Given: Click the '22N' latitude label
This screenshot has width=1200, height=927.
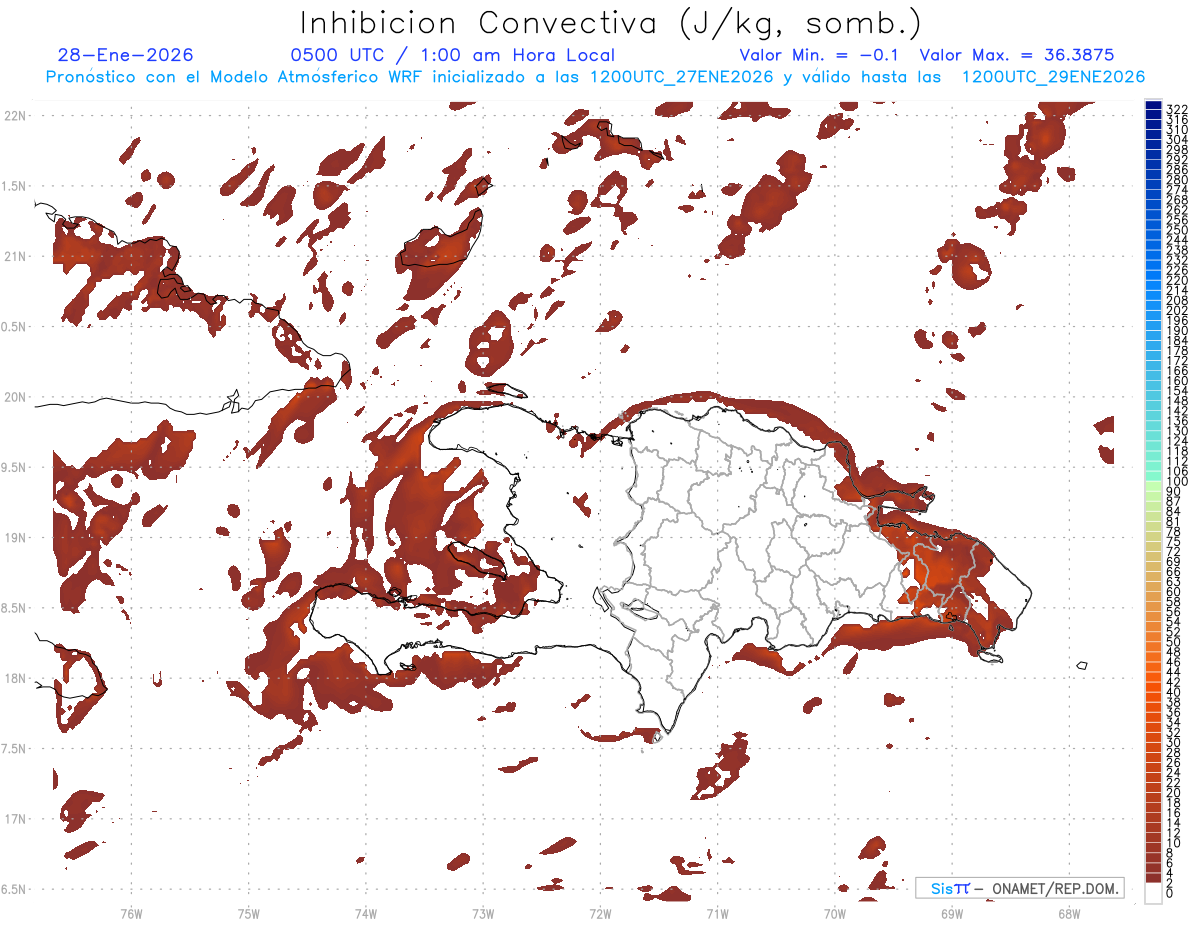Looking at the screenshot, I should [15, 116].
